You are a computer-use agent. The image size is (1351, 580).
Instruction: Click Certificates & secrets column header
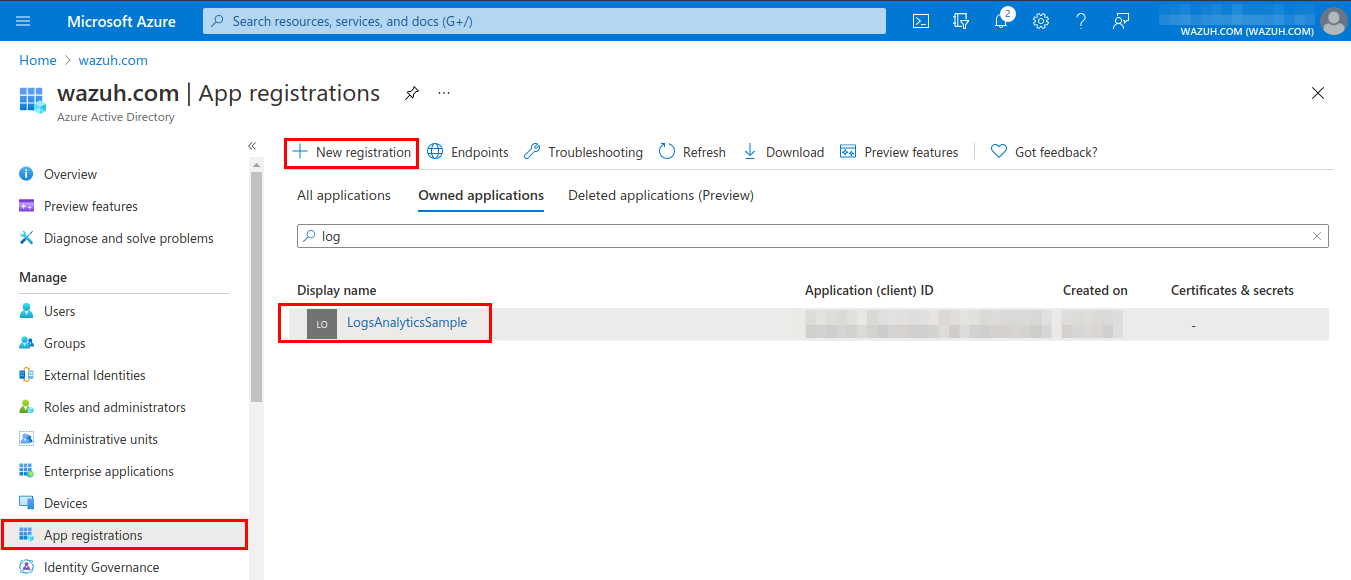(1232, 290)
